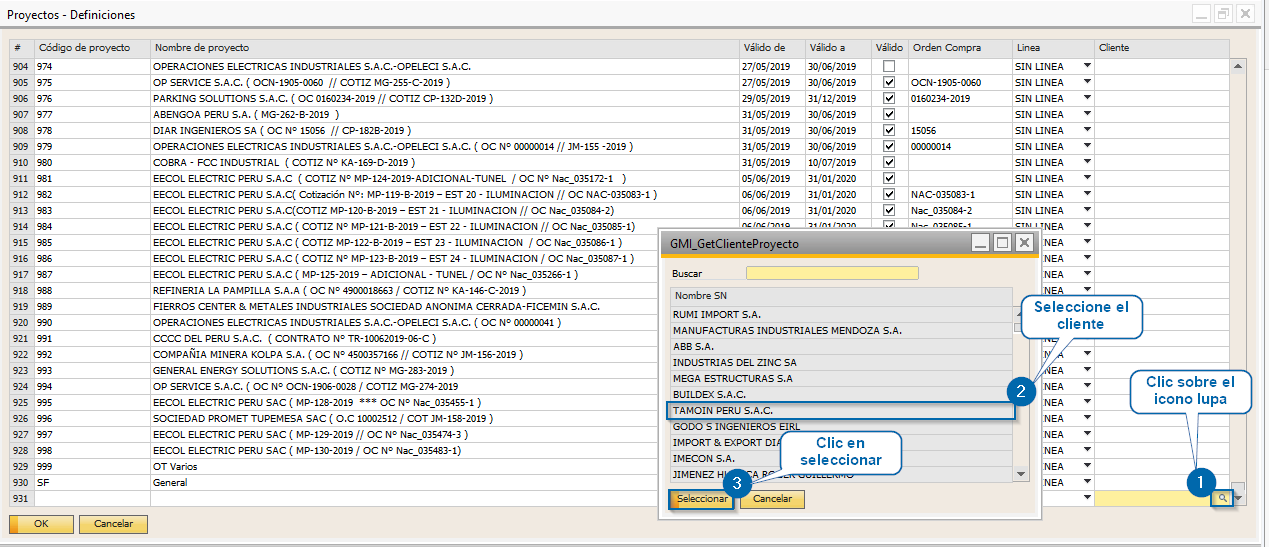Click Cancelar in the Proyectos window

[114, 524]
